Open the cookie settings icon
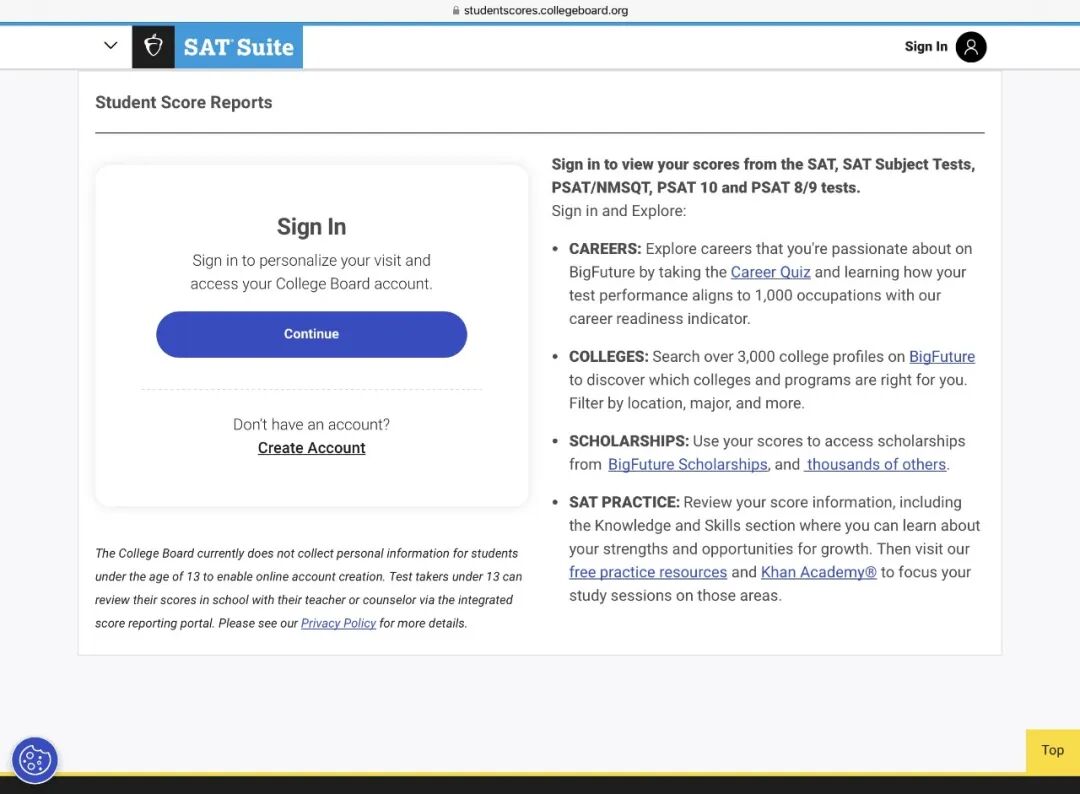The height and width of the screenshot is (794, 1080). tap(35, 760)
